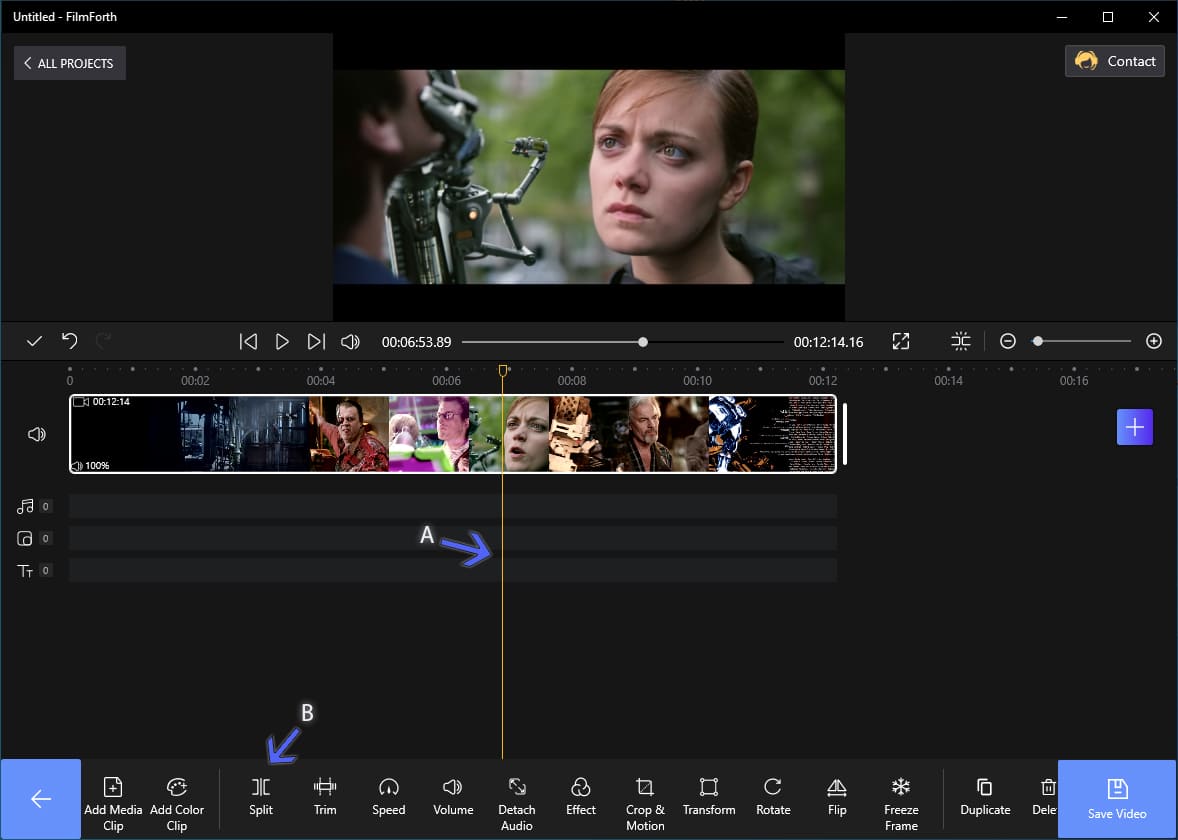Select the Split tool
Screen dimensions: 1178x840
pos(261,797)
